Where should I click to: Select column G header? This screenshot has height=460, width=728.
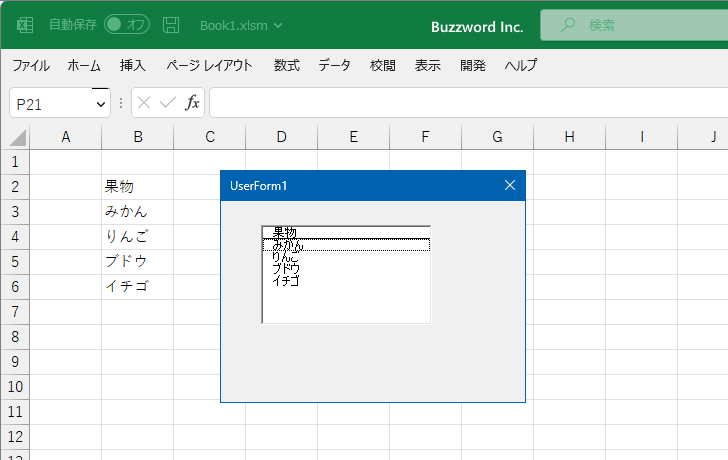tap(497, 137)
